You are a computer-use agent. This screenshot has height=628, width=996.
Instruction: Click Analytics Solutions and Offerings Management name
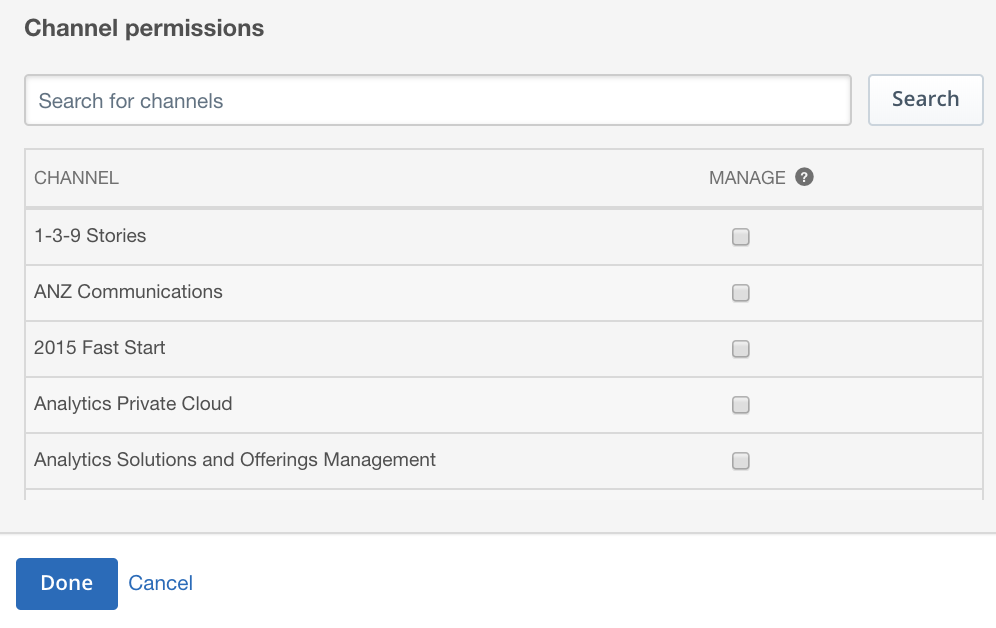click(x=234, y=460)
